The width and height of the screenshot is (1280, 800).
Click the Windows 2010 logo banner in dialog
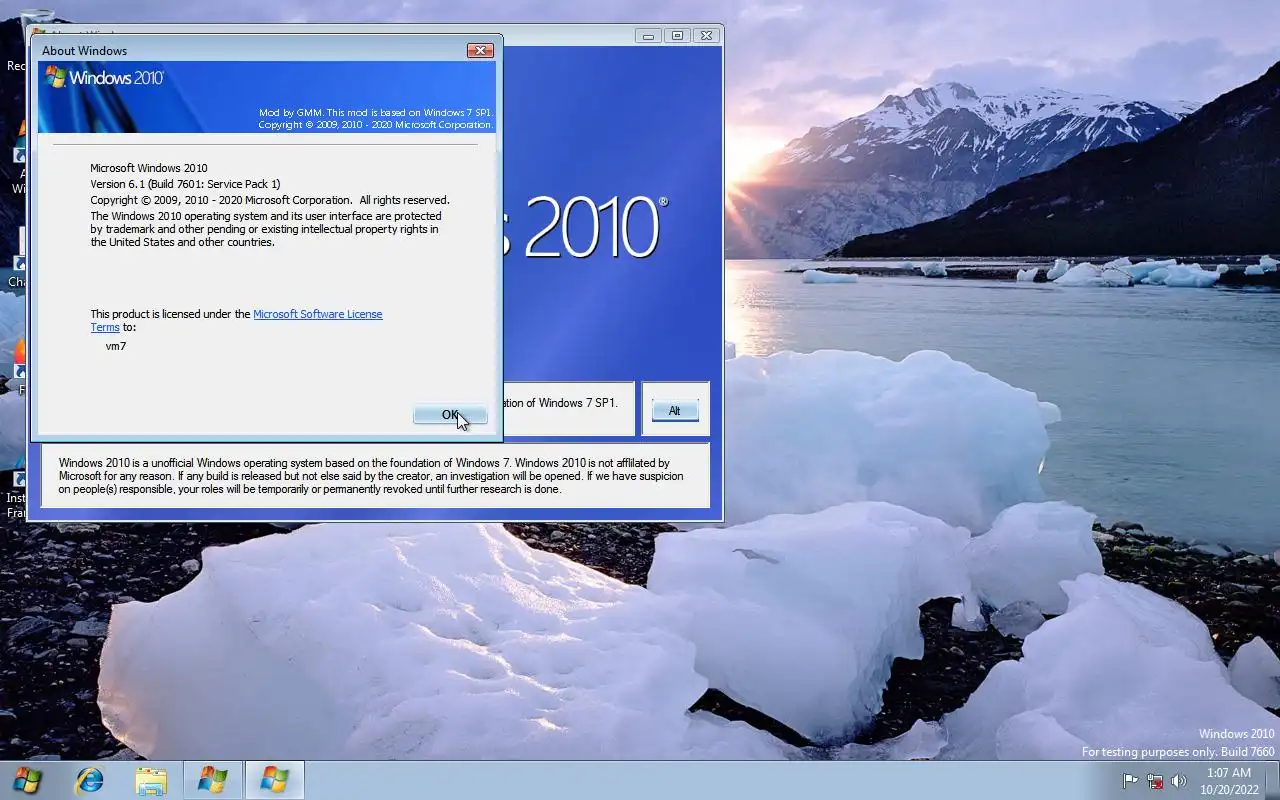[267, 97]
